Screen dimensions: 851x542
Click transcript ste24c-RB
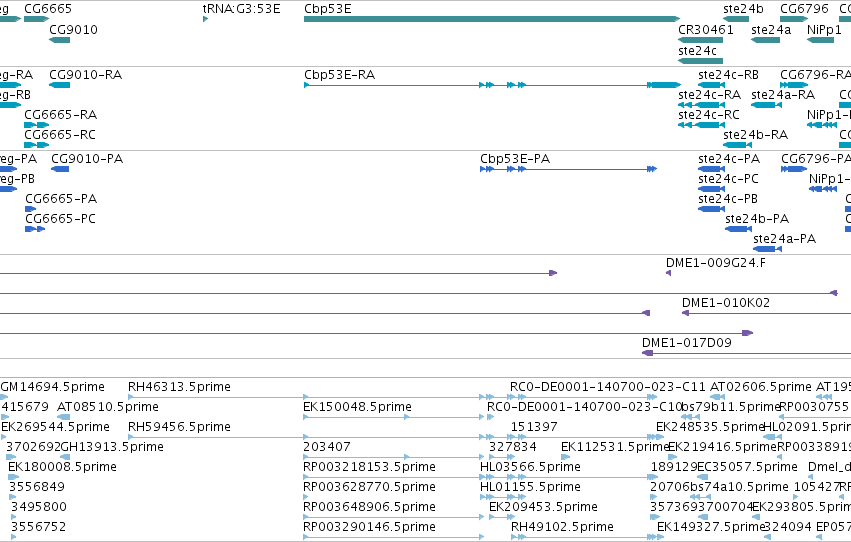point(712,85)
